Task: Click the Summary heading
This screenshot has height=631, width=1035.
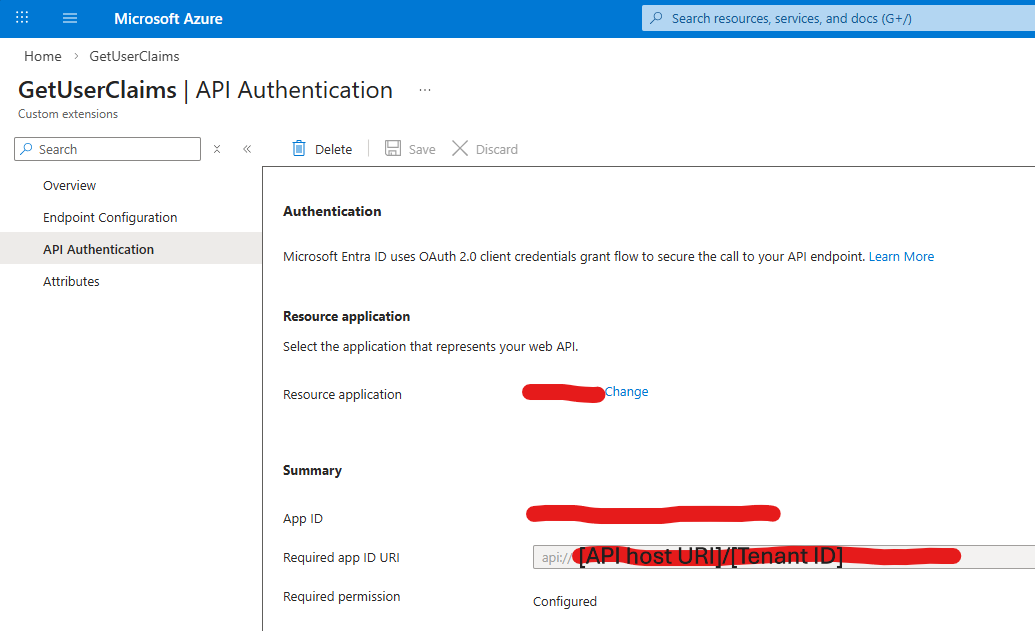Action: (312, 471)
